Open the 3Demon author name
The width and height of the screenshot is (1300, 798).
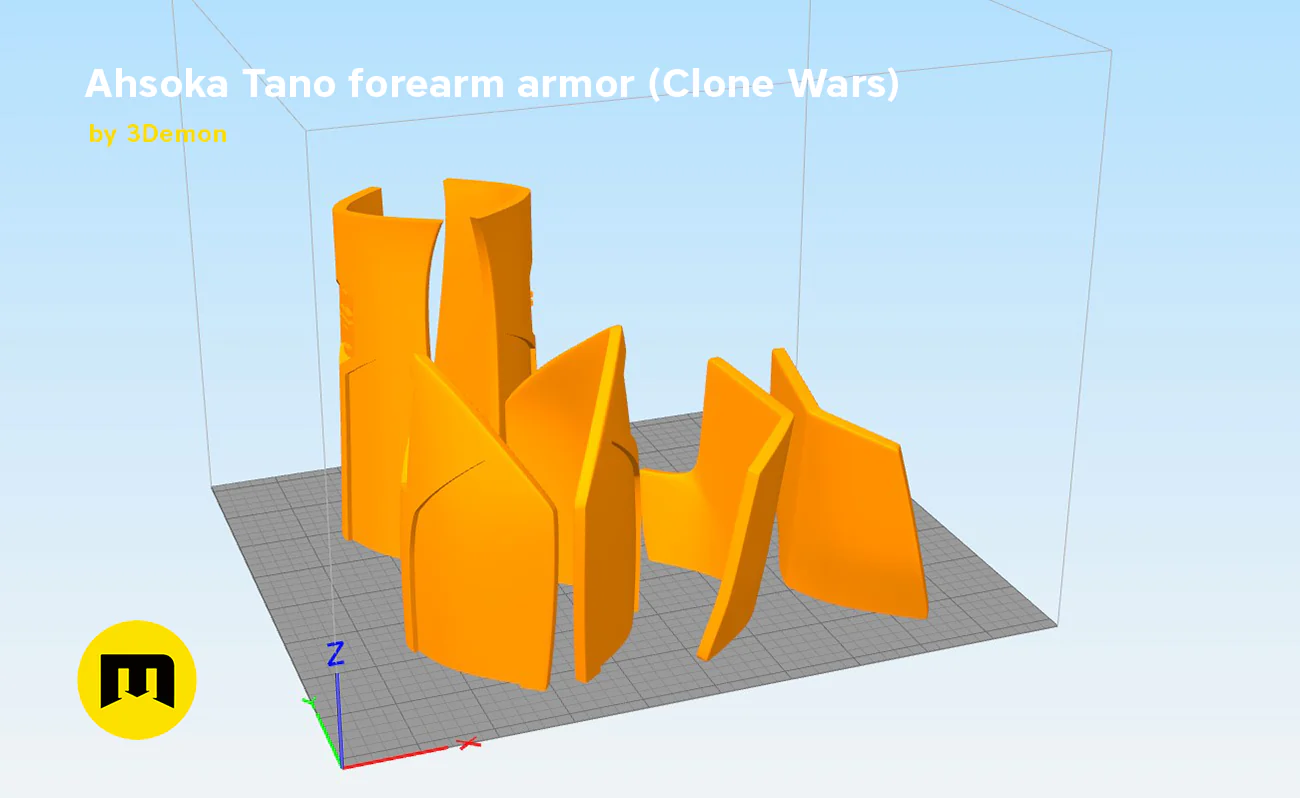pyautogui.click(x=176, y=134)
